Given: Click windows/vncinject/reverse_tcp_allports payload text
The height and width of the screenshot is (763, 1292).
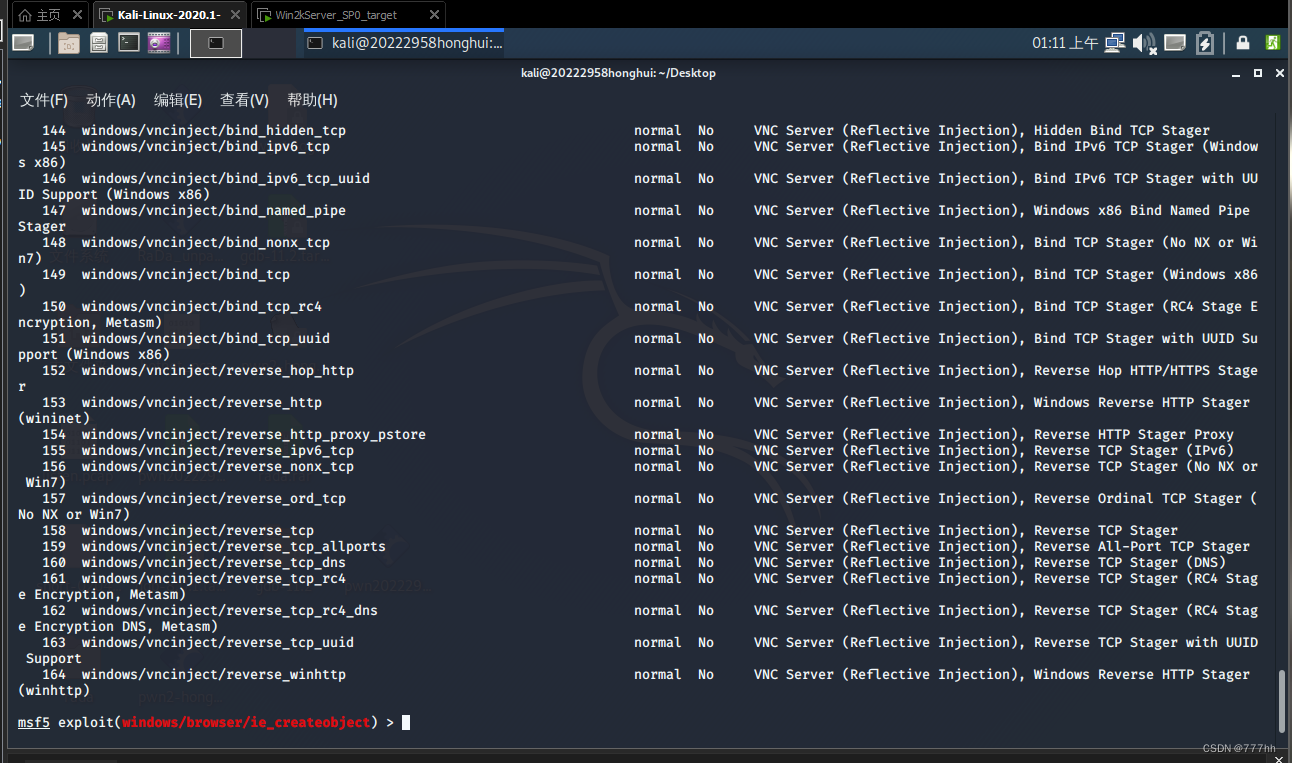Looking at the screenshot, I should (x=234, y=547).
